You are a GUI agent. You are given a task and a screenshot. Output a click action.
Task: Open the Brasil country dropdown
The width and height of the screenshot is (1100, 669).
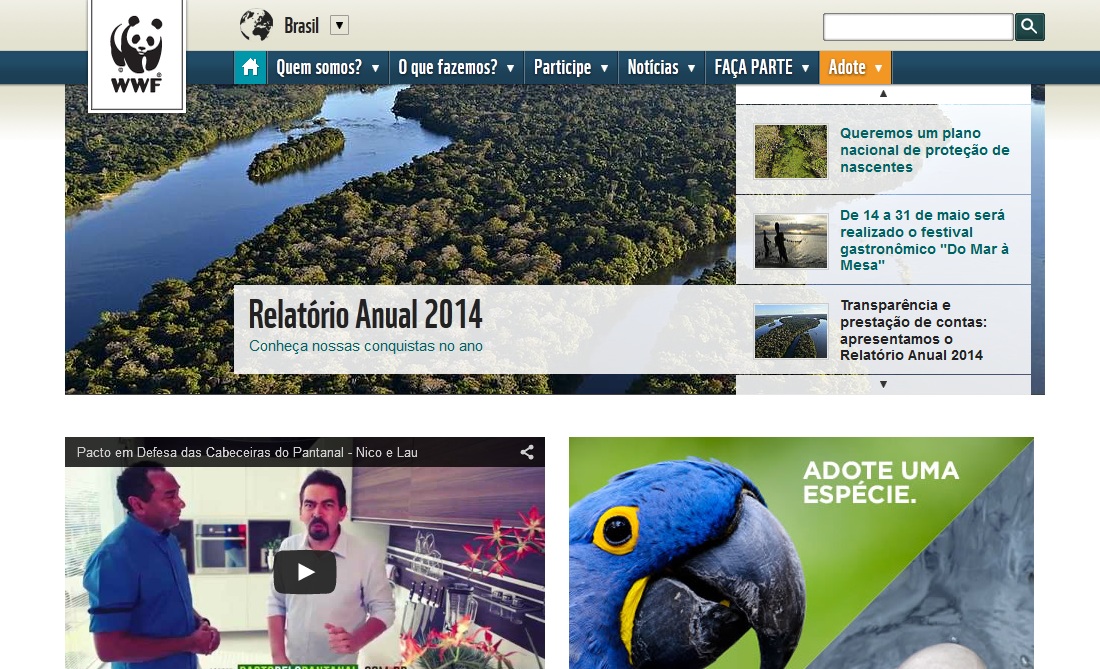click(x=339, y=26)
